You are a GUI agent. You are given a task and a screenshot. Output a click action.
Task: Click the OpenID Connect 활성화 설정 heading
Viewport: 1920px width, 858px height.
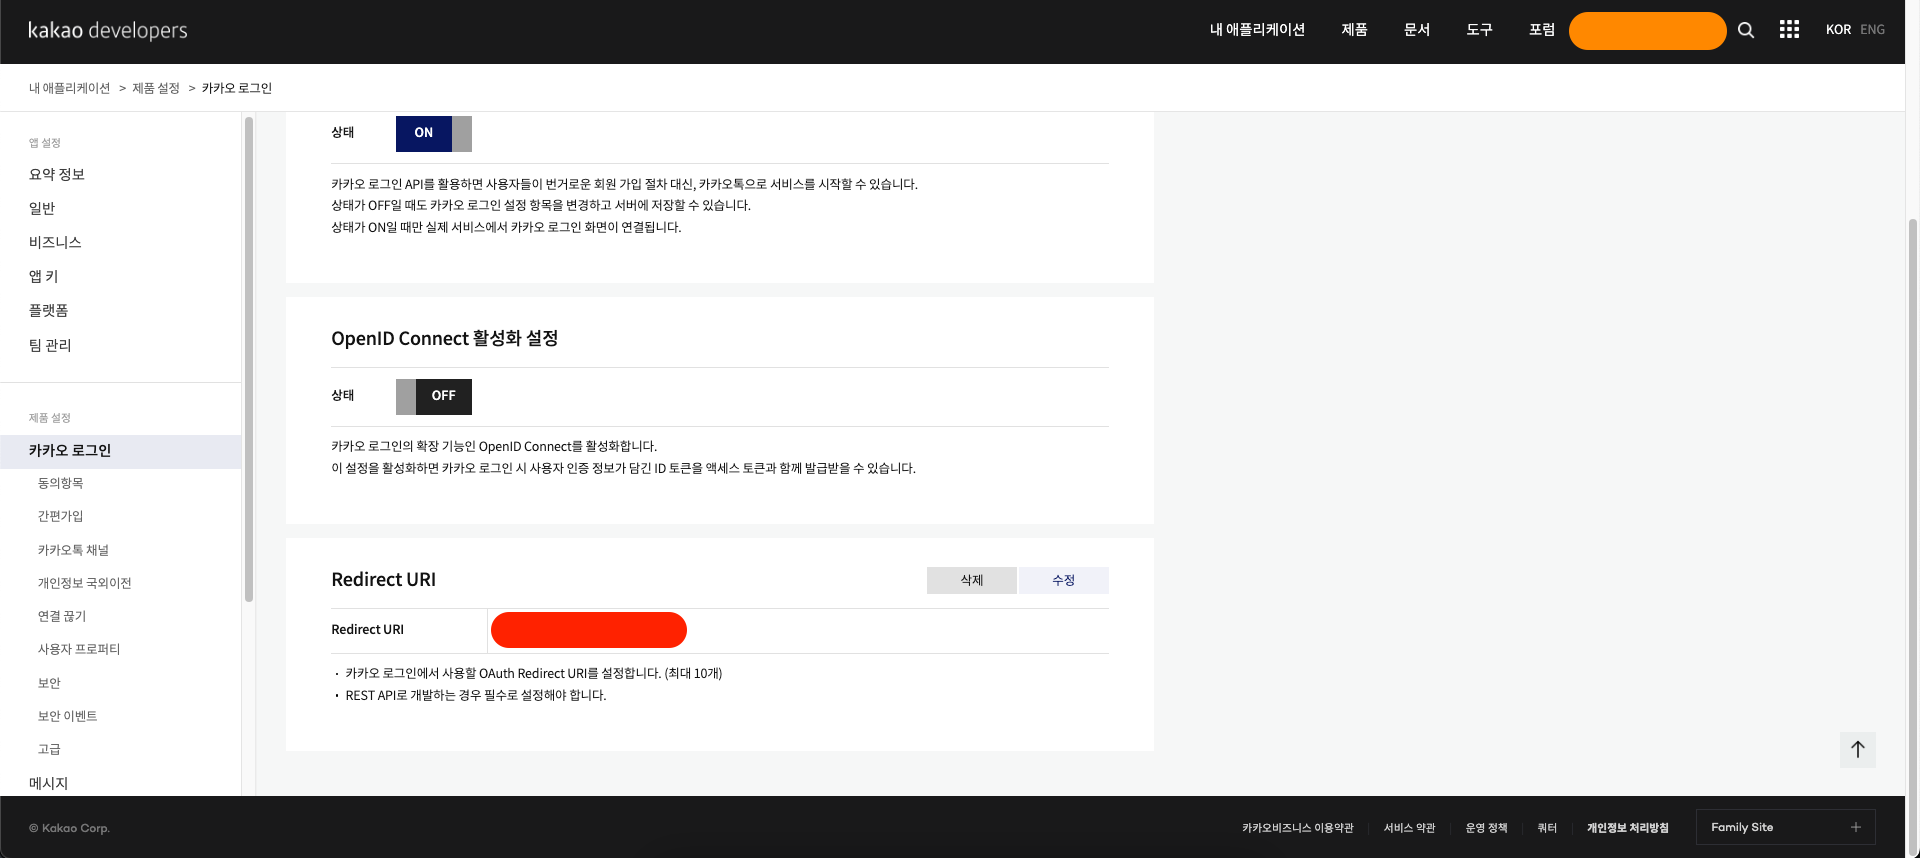coord(444,339)
